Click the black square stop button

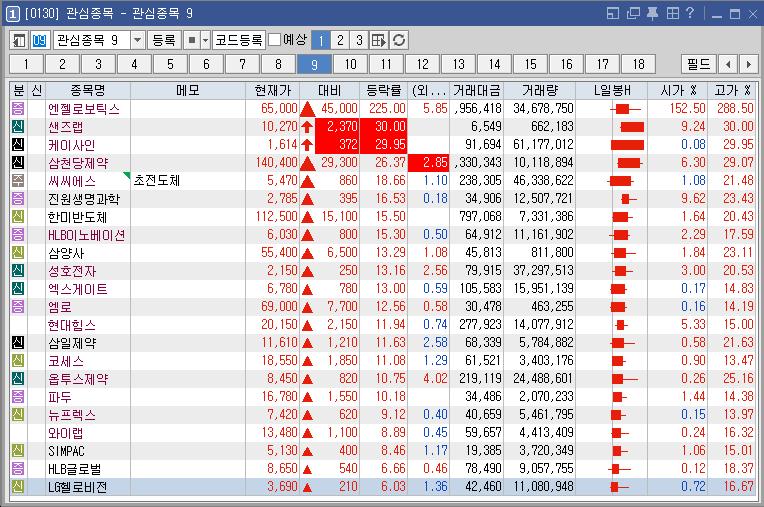pos(192,40)
